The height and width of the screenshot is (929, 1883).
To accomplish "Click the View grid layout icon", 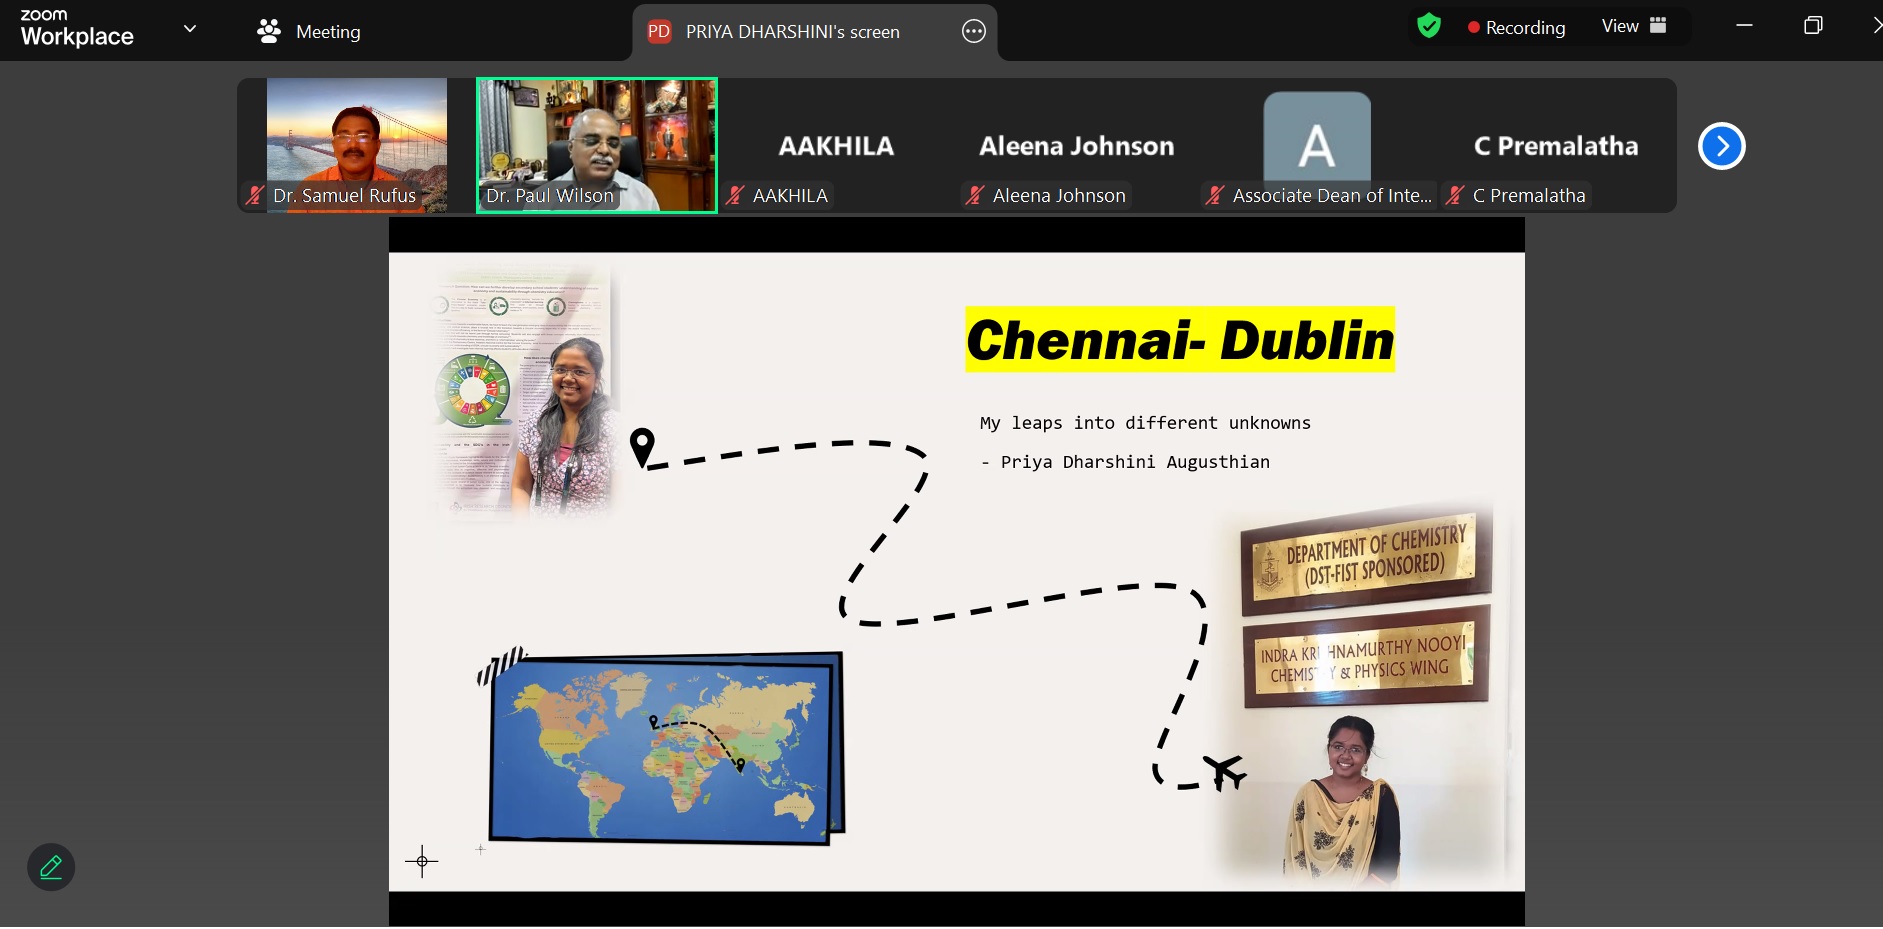I will (1658, 26).
